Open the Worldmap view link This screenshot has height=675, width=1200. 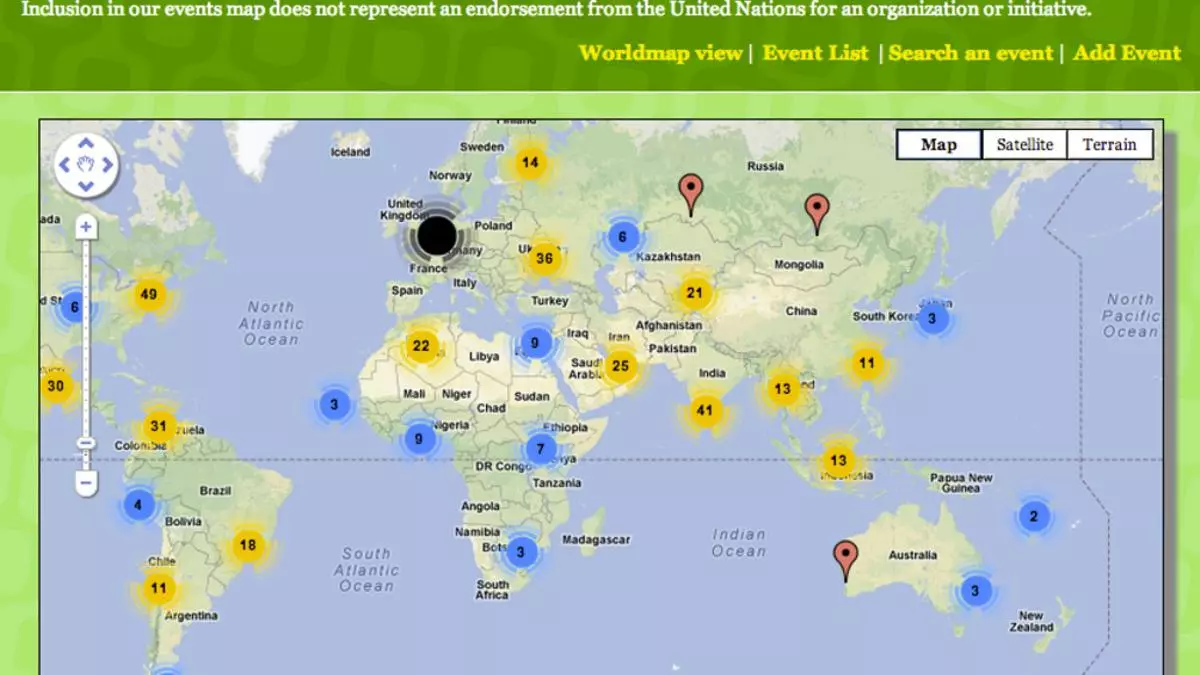tap(660, 53)
